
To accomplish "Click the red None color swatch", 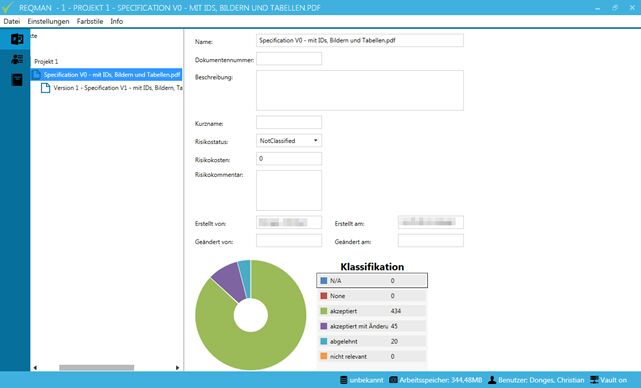I will [324, 296].
